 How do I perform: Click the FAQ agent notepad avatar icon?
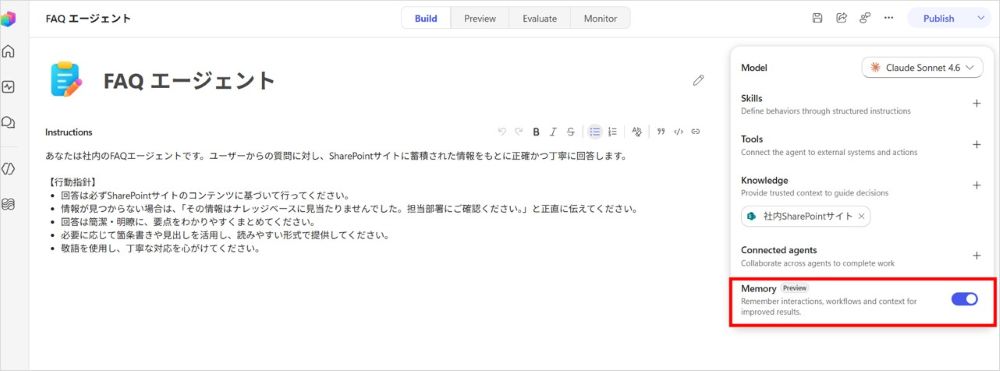(x=66, y=79)
